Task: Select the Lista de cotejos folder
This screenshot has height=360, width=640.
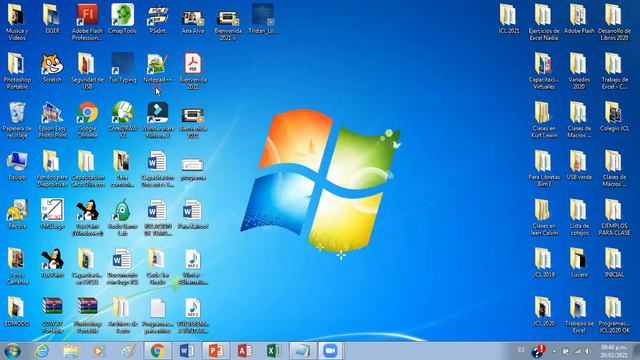Action: point(579,217)
